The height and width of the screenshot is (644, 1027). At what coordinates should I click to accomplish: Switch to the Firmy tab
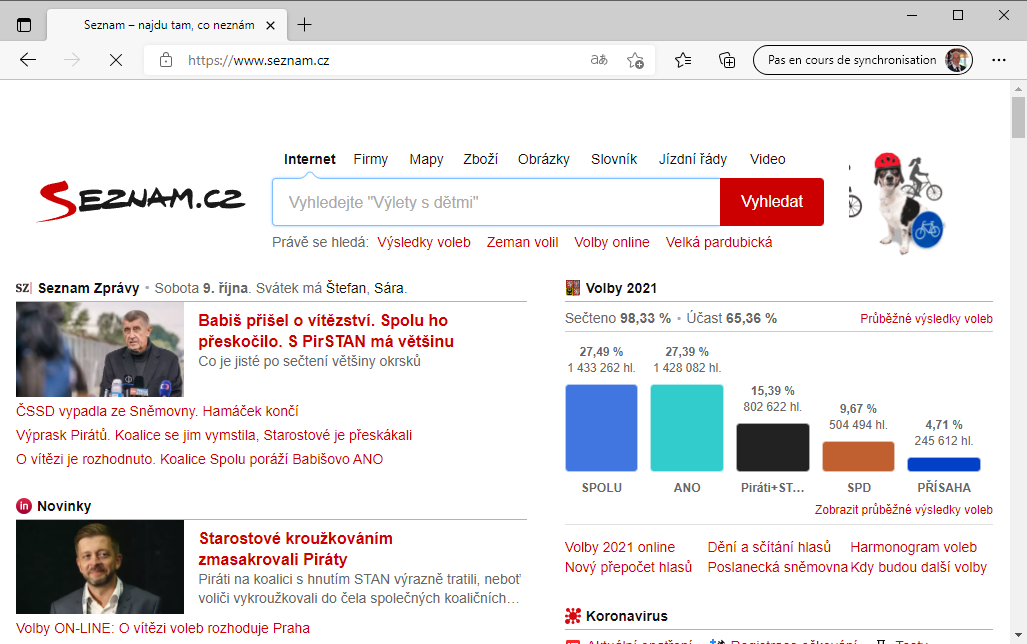point(371,159)
